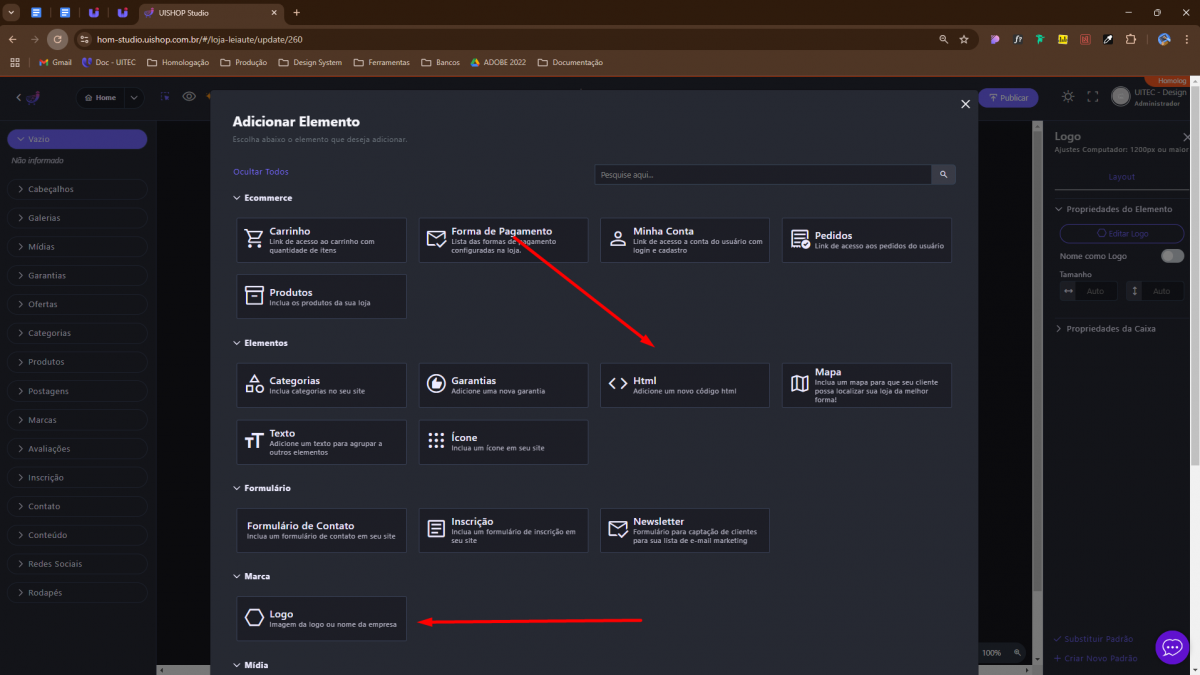Viewport: 1200px width, 675px height.
Task: Toggle the preview eye icon in toolbar
Action: pyautogui.click(x=188, y=97)
